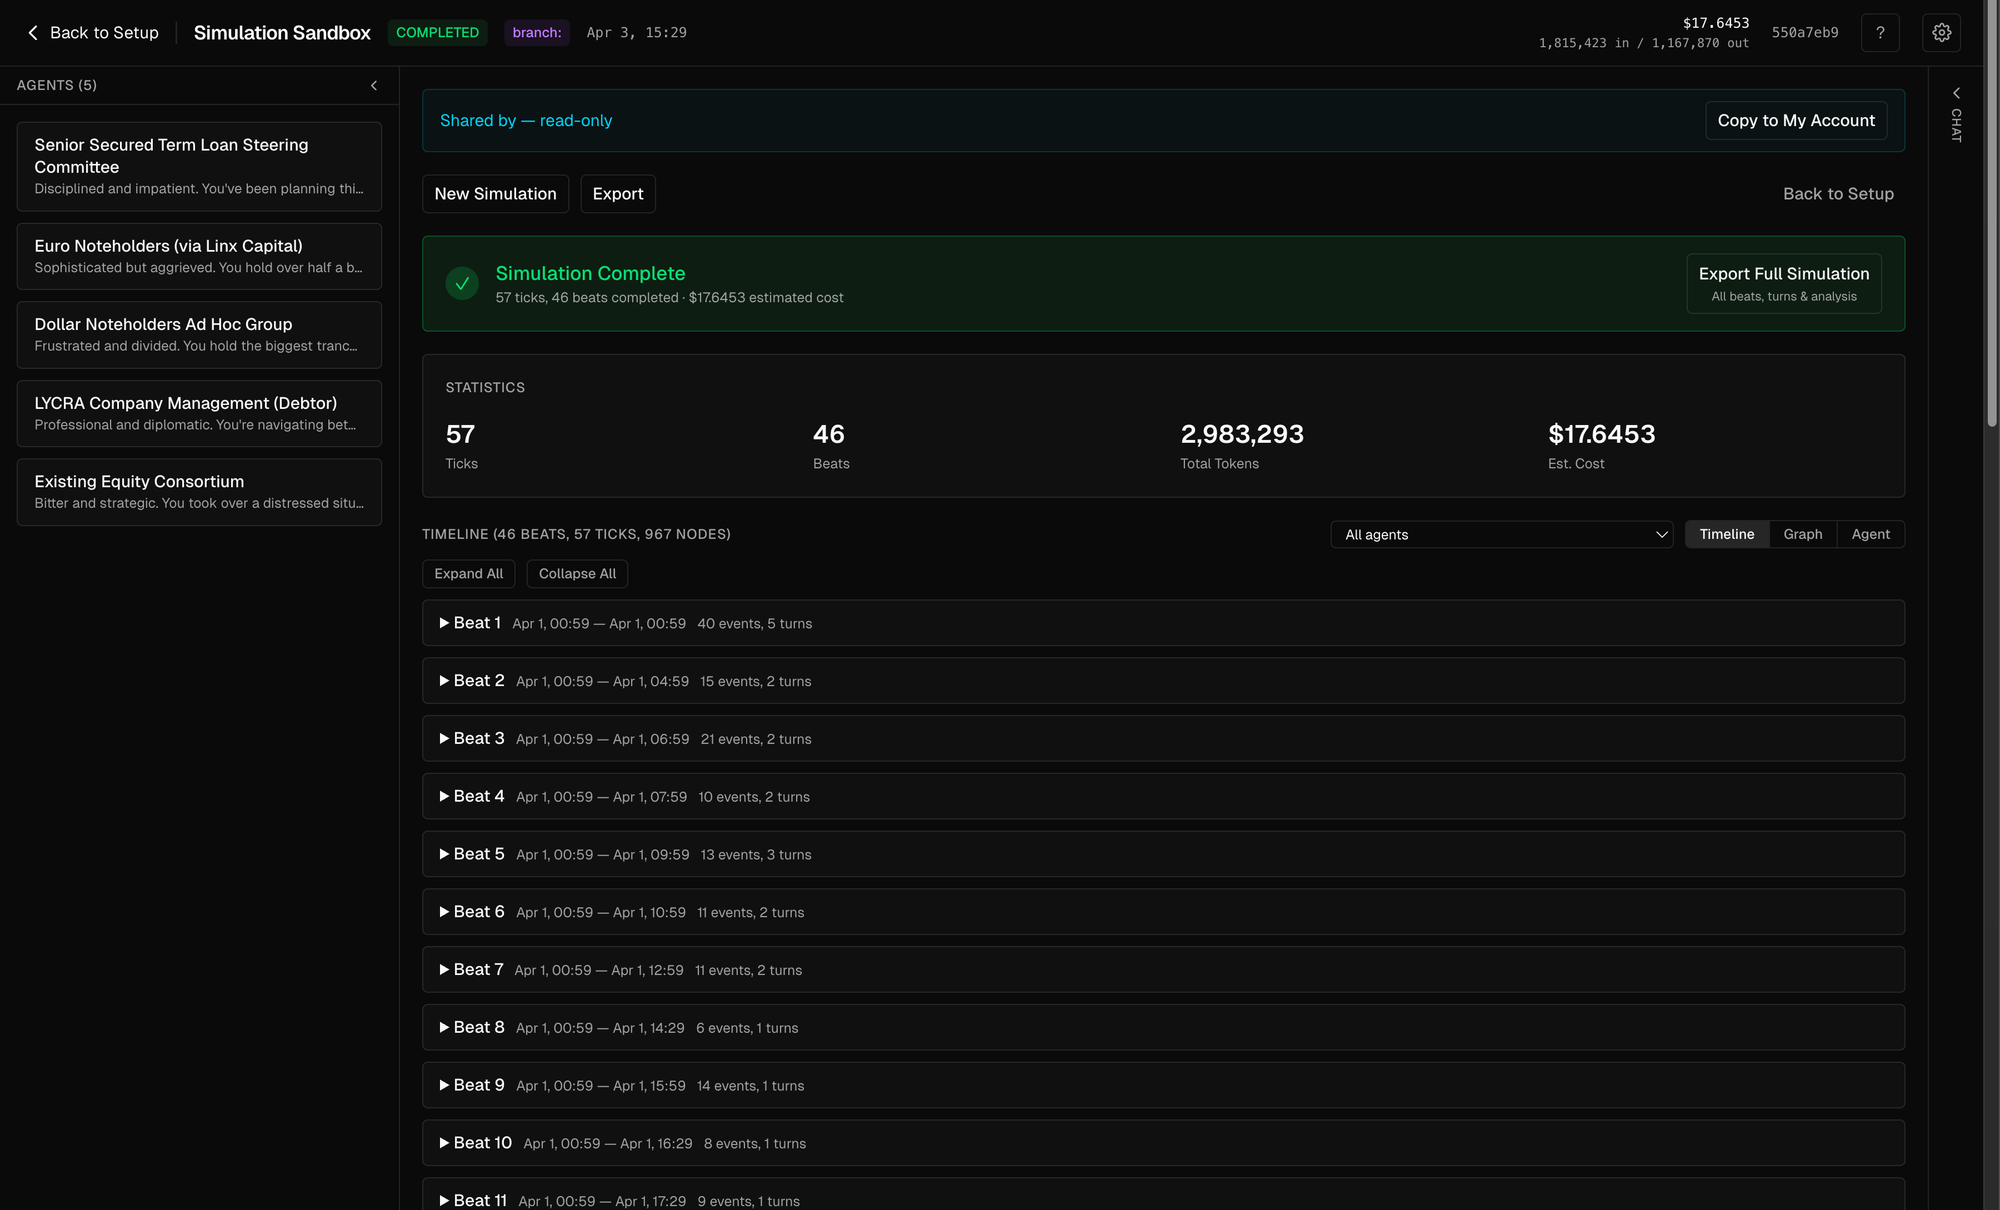Click Copy to My Account button
Viewport: 2000px width, 1210px height.
click(1795, 120)
